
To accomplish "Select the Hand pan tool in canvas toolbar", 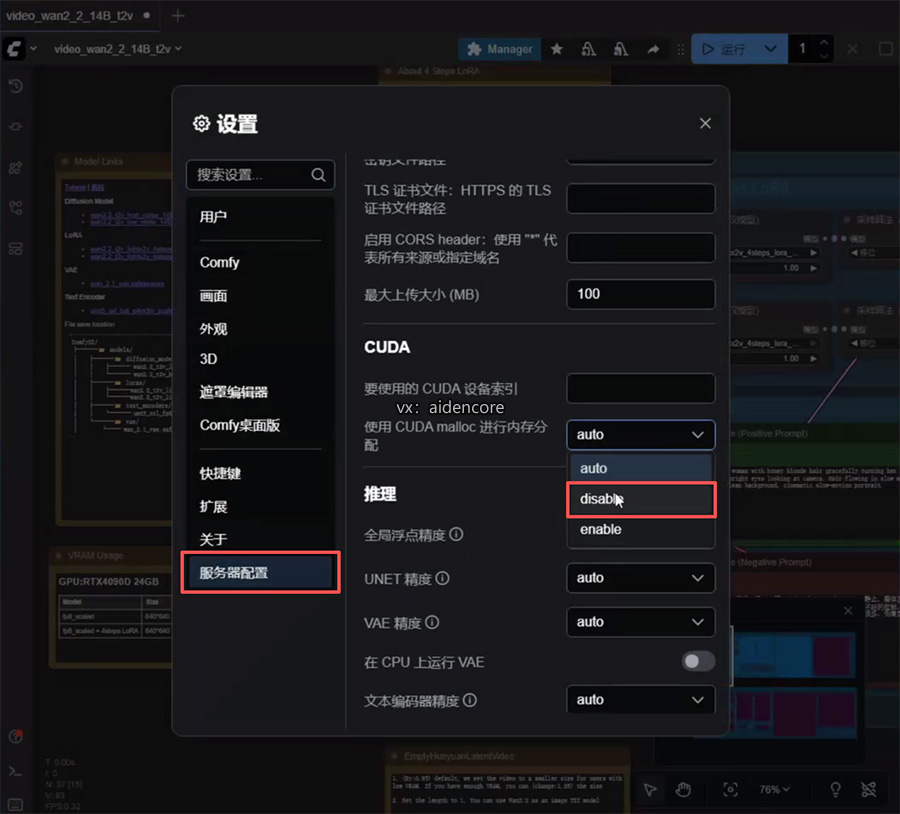I will (x=684, y=789).
